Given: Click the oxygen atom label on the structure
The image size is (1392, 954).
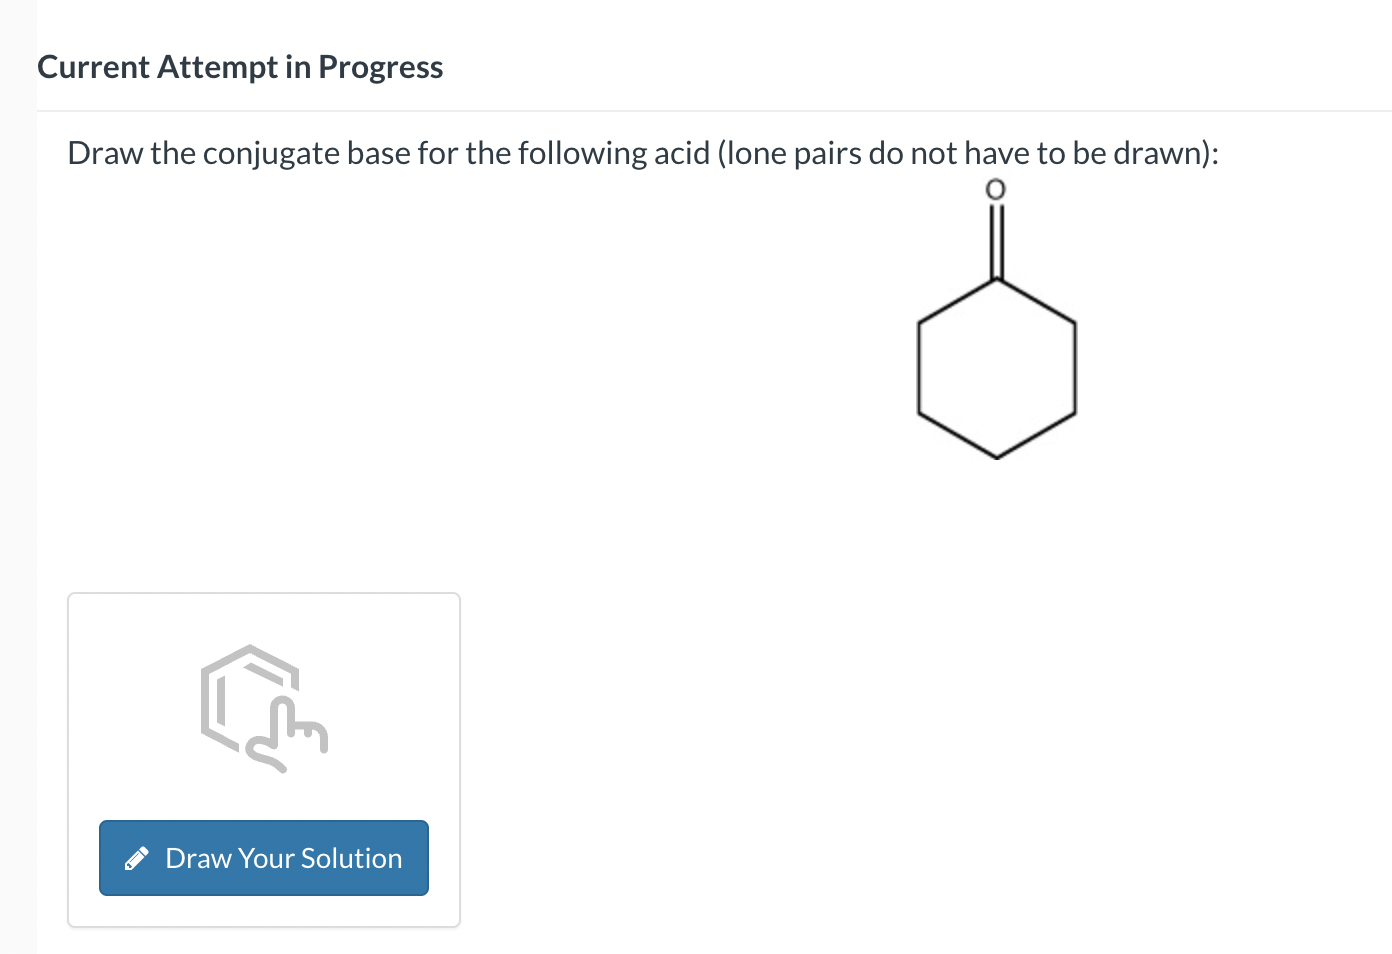Looking at the screenshot, I should pos(996,187).
